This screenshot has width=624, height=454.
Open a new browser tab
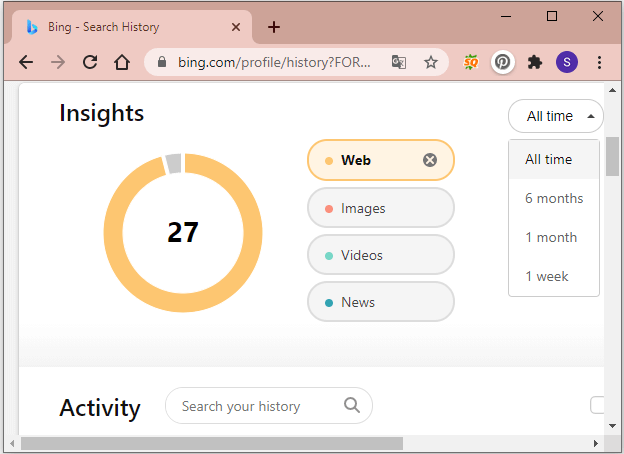point(274,27)
